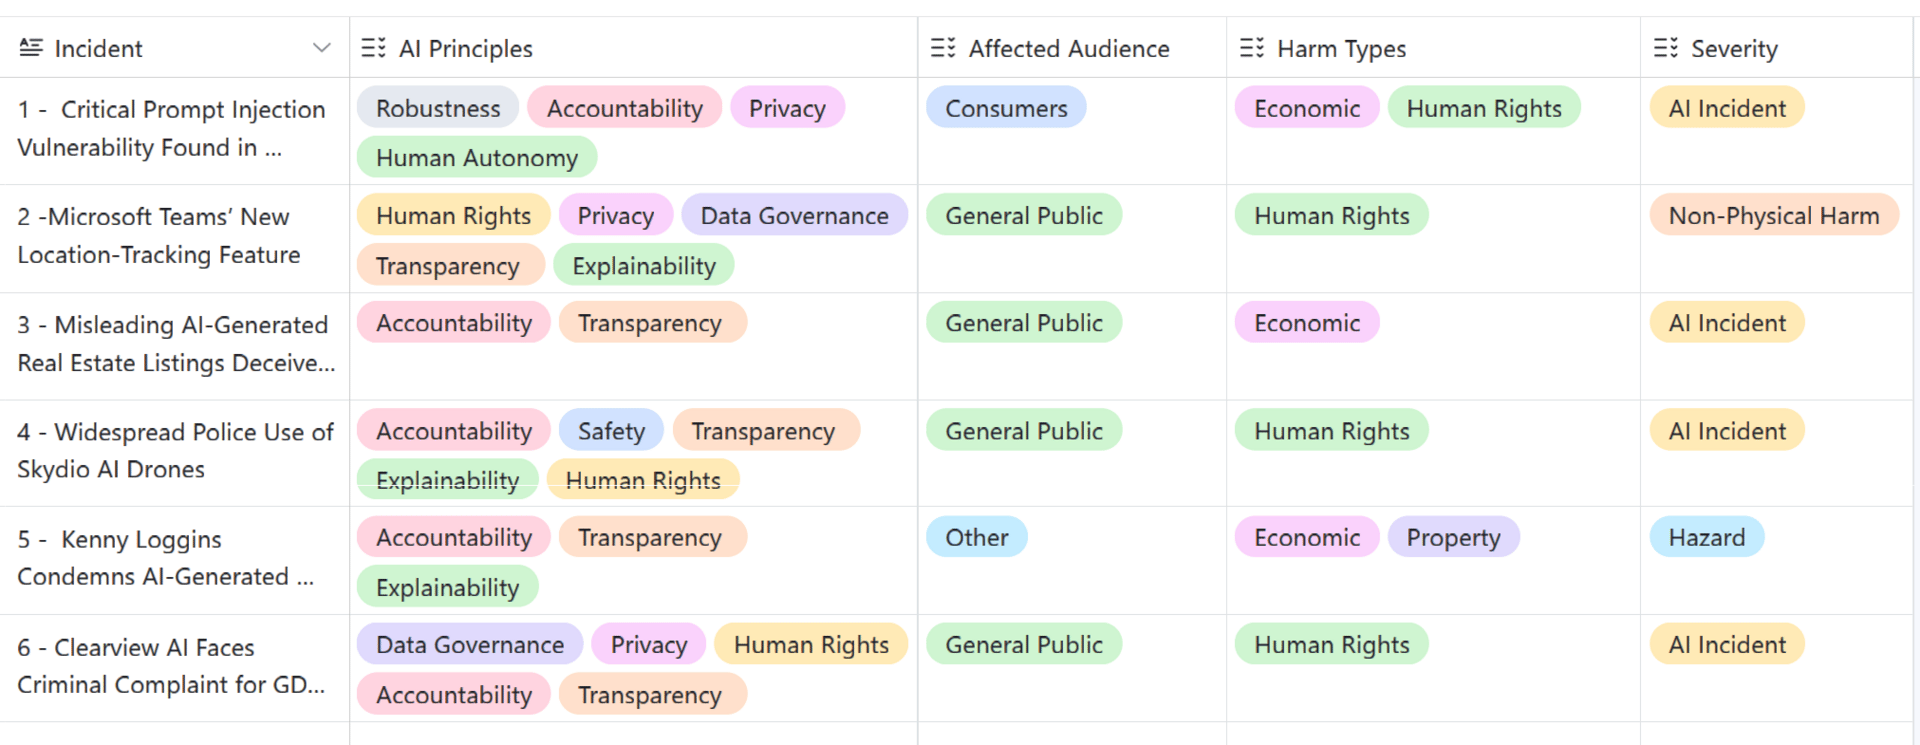
Task: Open Microsoft Teams Location-Tracking incident
Action: (x=158, y=236)
